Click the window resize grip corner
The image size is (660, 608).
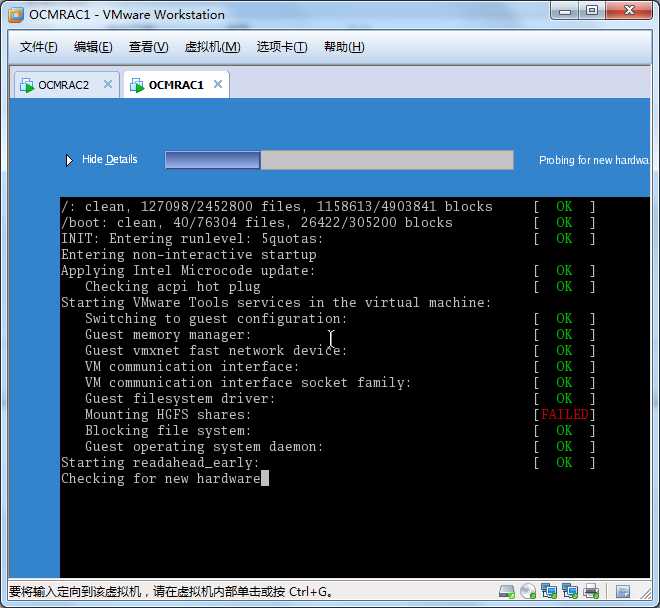pyautogui.click(x=646, y=593)
